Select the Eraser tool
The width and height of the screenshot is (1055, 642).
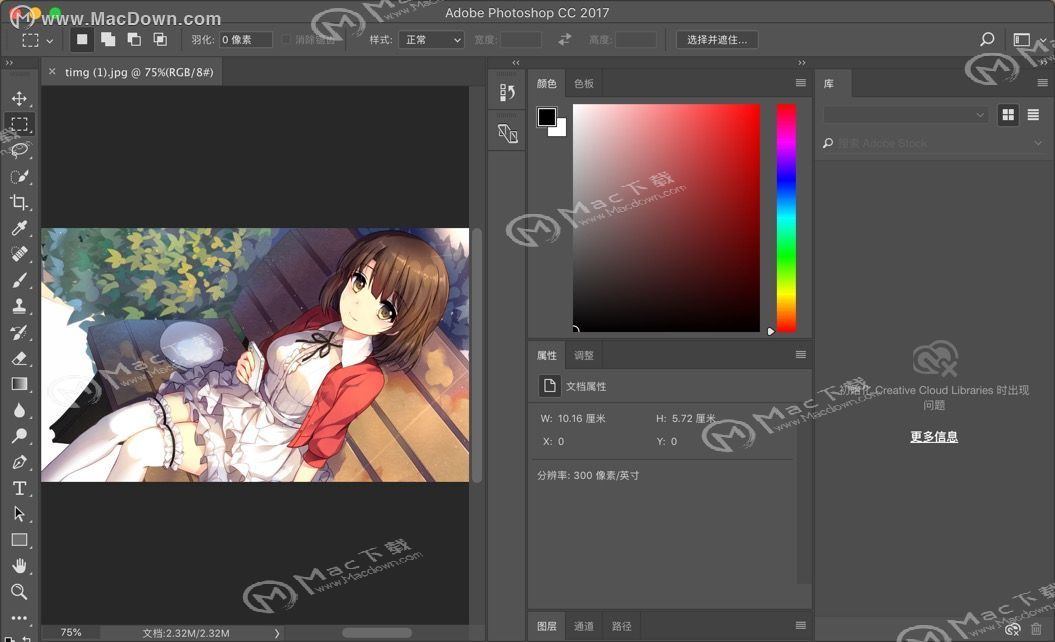pyautogui.click(x=19, y=358)
